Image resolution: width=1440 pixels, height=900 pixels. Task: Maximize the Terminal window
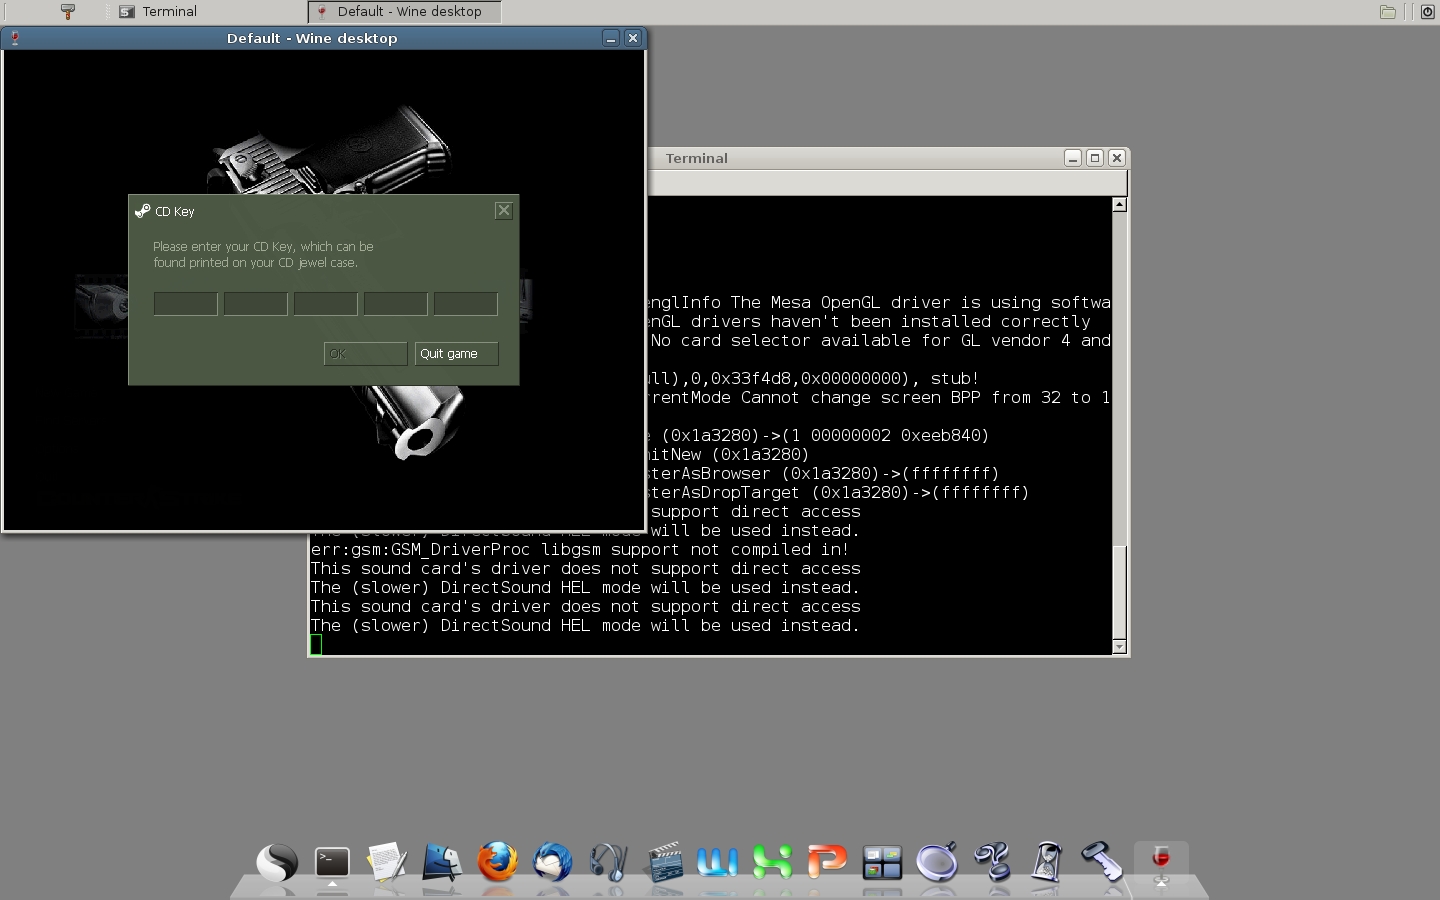(x=1095, y=158)
